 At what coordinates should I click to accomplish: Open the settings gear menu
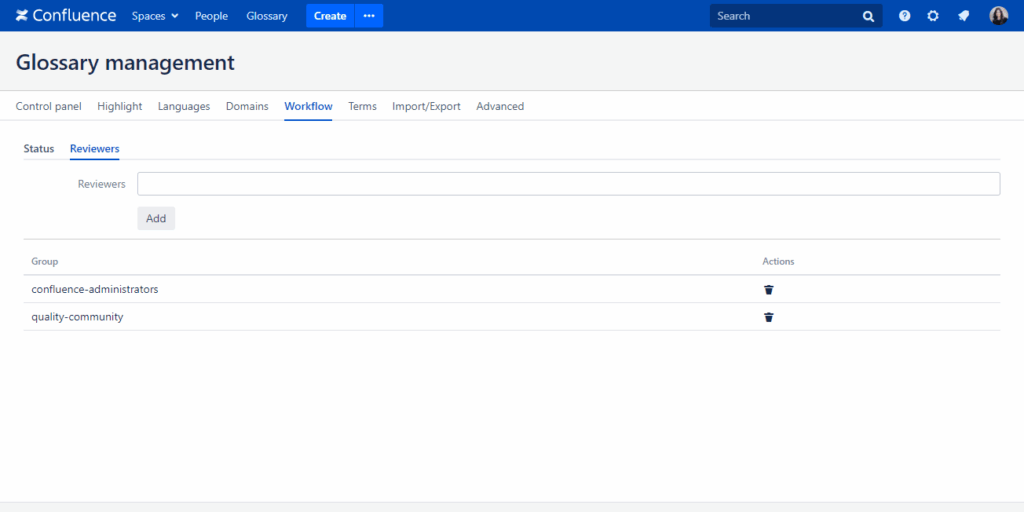(933, 16)
